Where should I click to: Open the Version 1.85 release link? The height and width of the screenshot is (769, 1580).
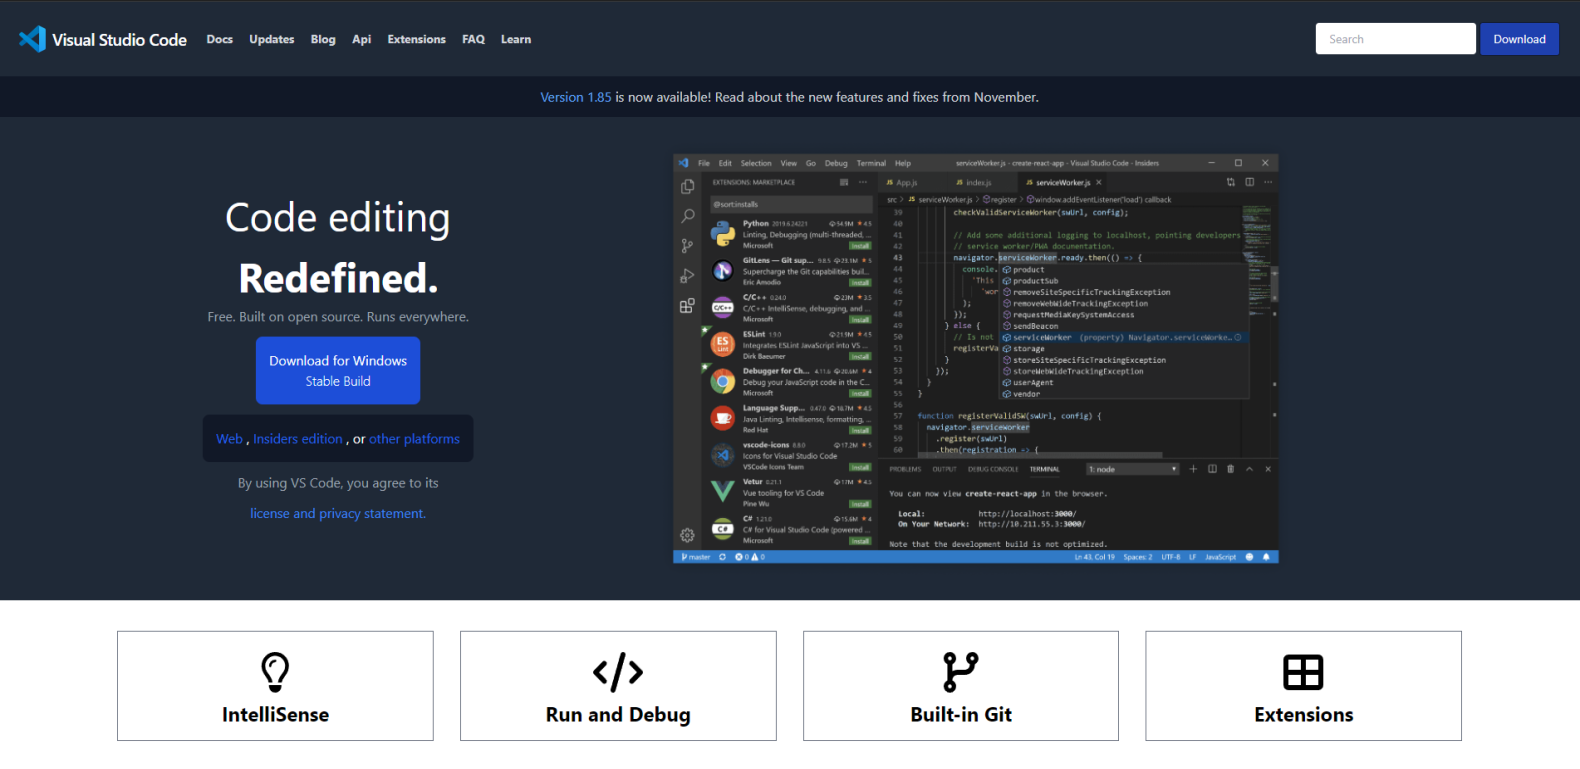tap(575, 97)
